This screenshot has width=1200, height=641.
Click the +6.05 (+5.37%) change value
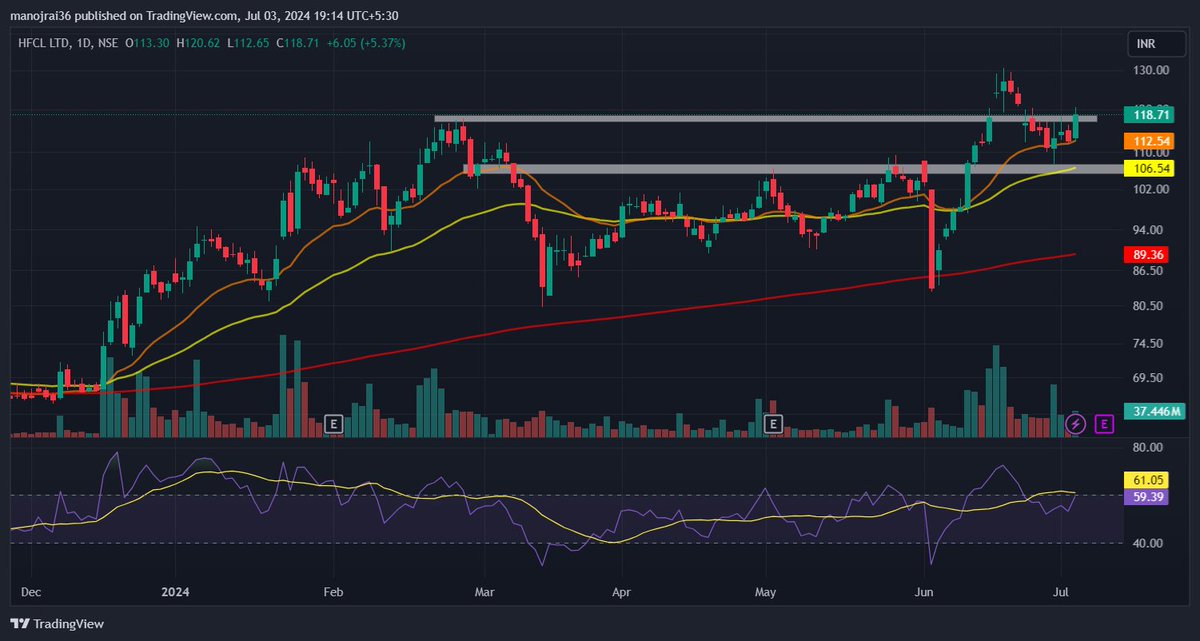click(367, 43)
